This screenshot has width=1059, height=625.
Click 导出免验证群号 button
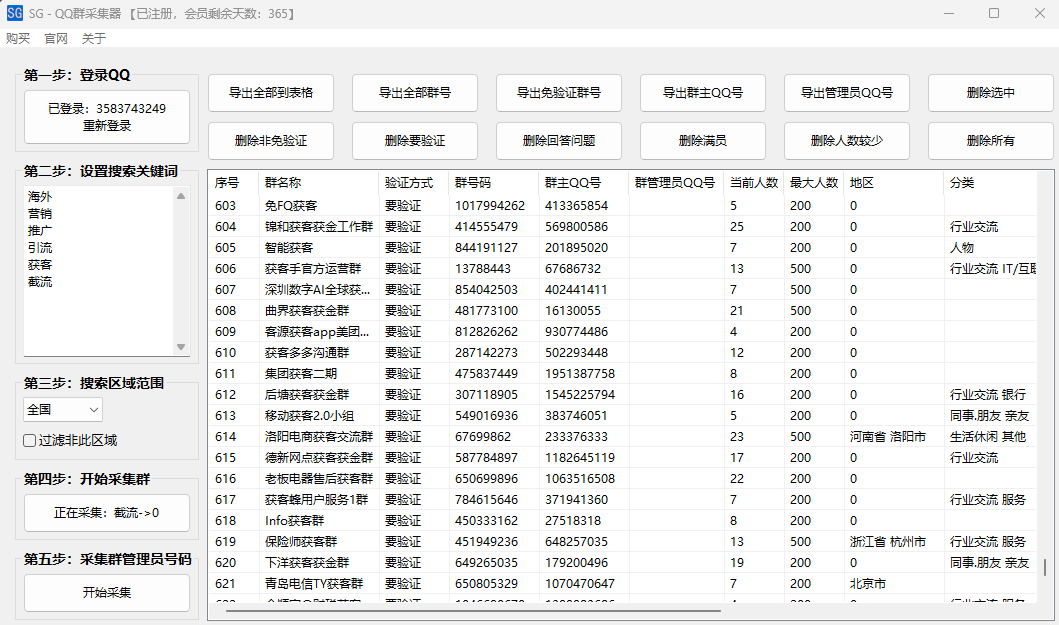point(559,93)
